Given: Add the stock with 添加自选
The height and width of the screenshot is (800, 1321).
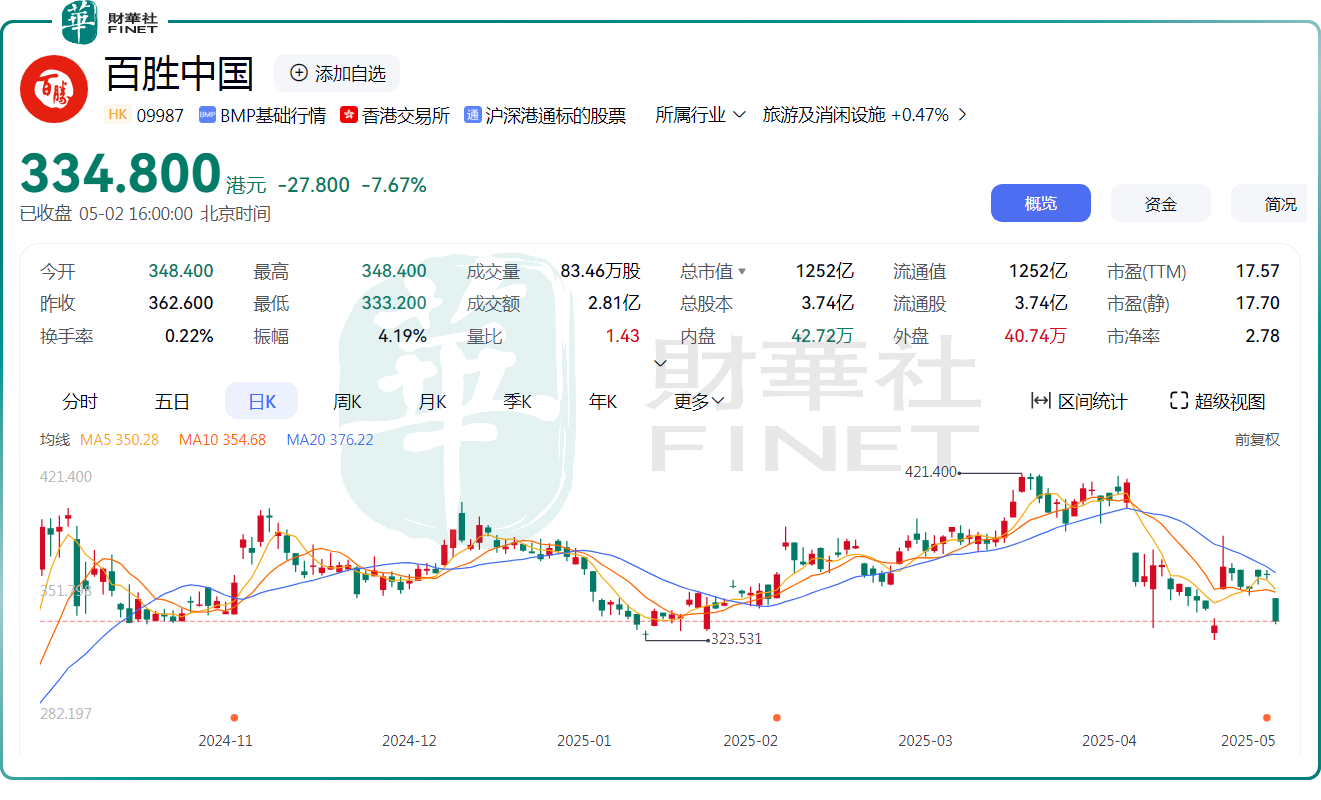Looking at the screenshot, I should coord(337,73).
